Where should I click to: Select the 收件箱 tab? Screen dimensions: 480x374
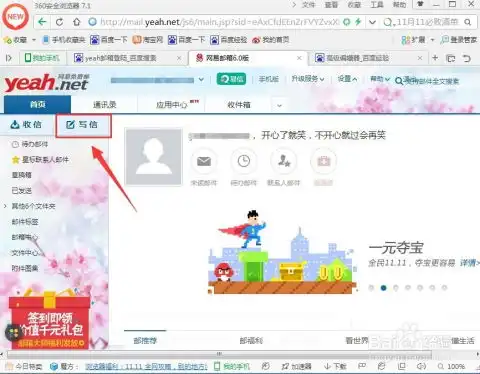pos(239,105)
